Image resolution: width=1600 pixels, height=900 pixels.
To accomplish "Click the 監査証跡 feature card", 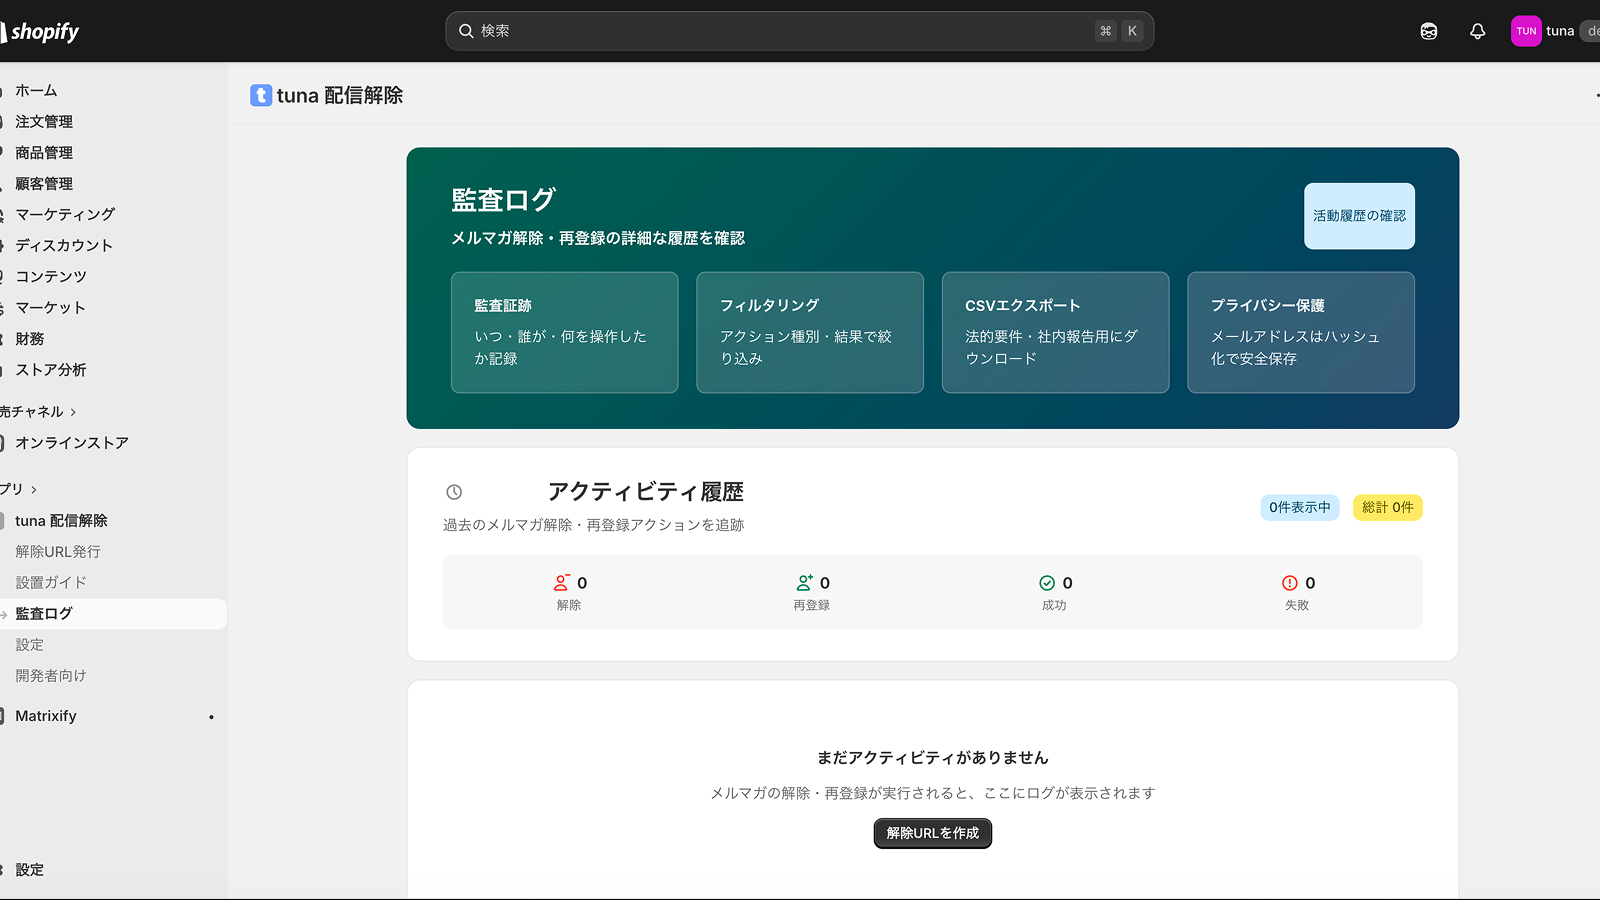I will (x=565, y=332).
